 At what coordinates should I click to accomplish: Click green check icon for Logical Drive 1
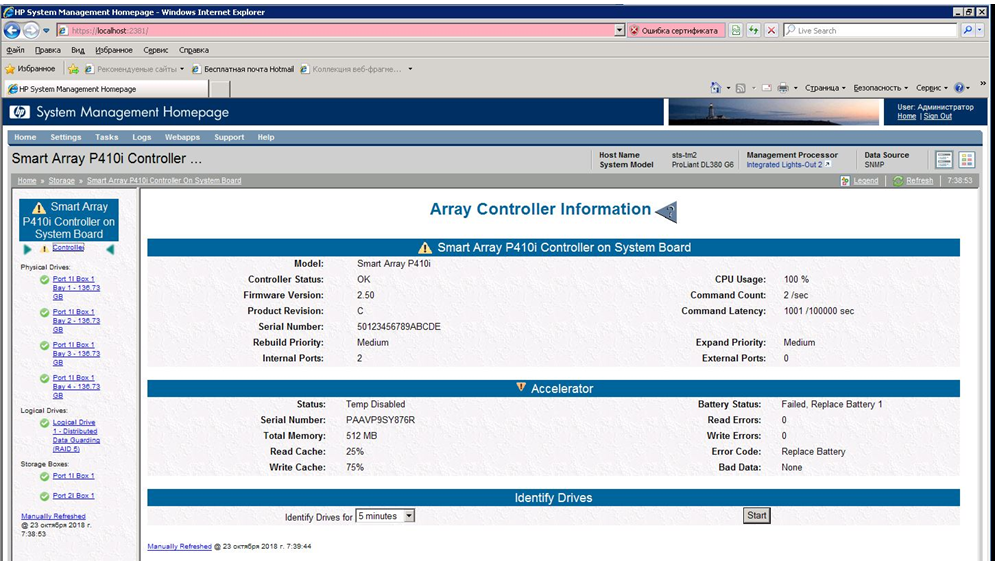44,423
